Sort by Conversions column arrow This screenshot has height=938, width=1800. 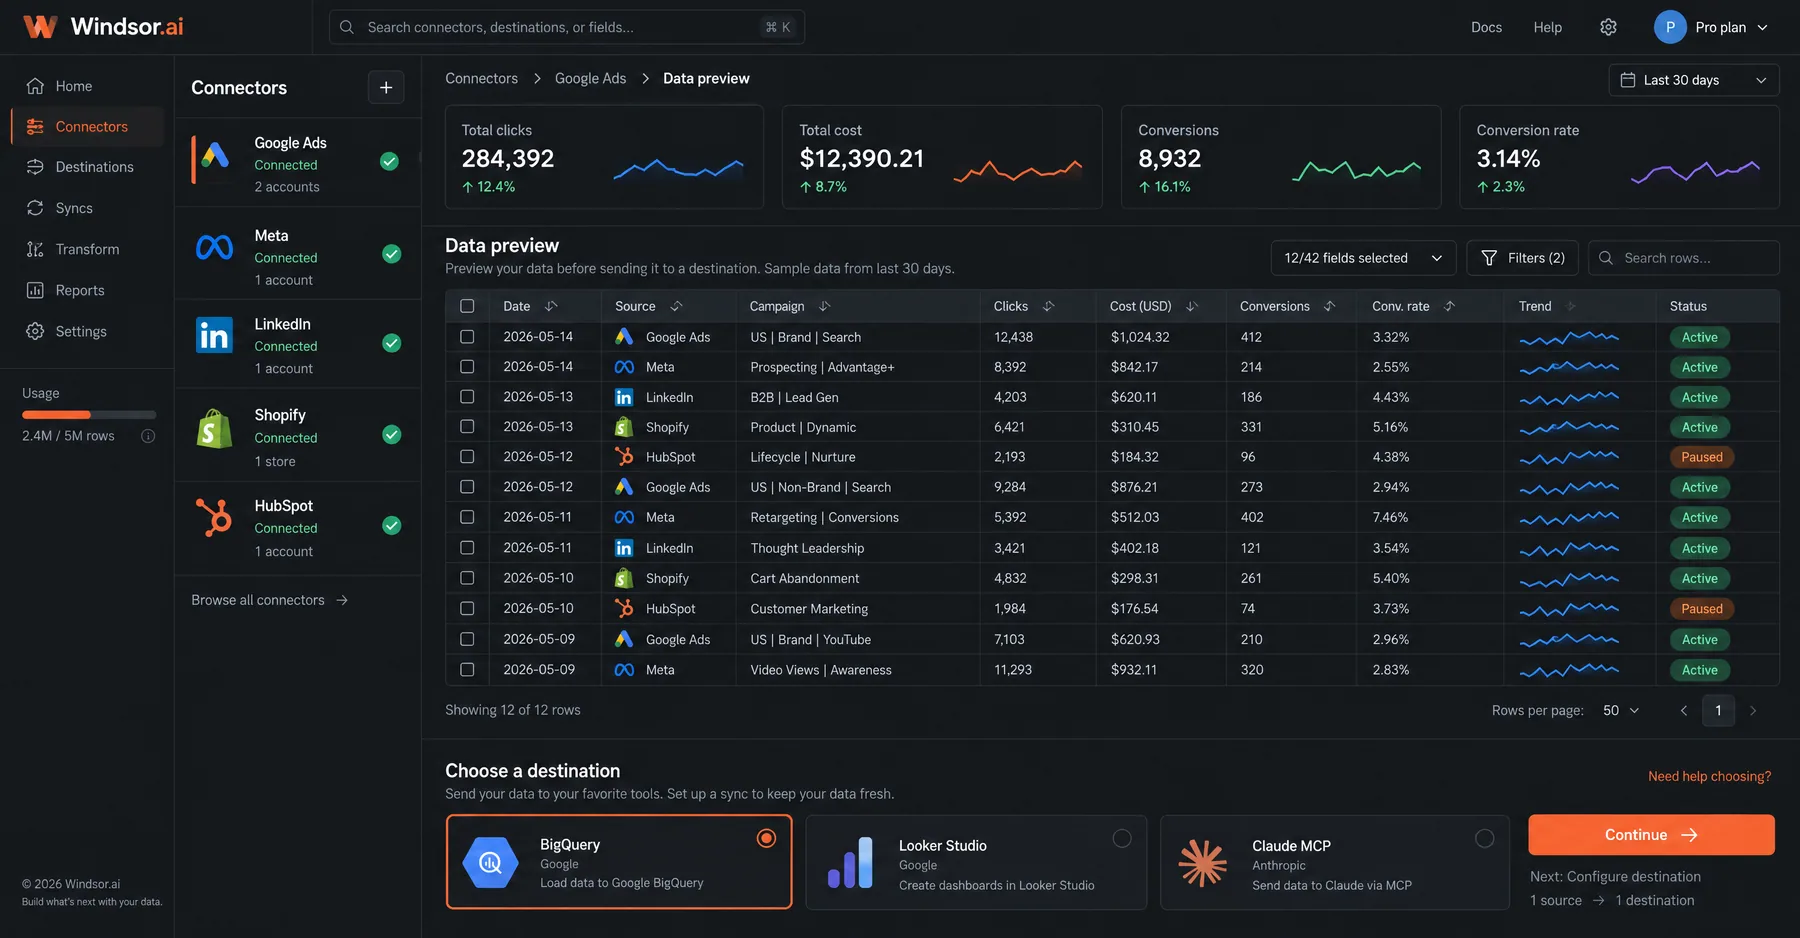coord(1329,306)
